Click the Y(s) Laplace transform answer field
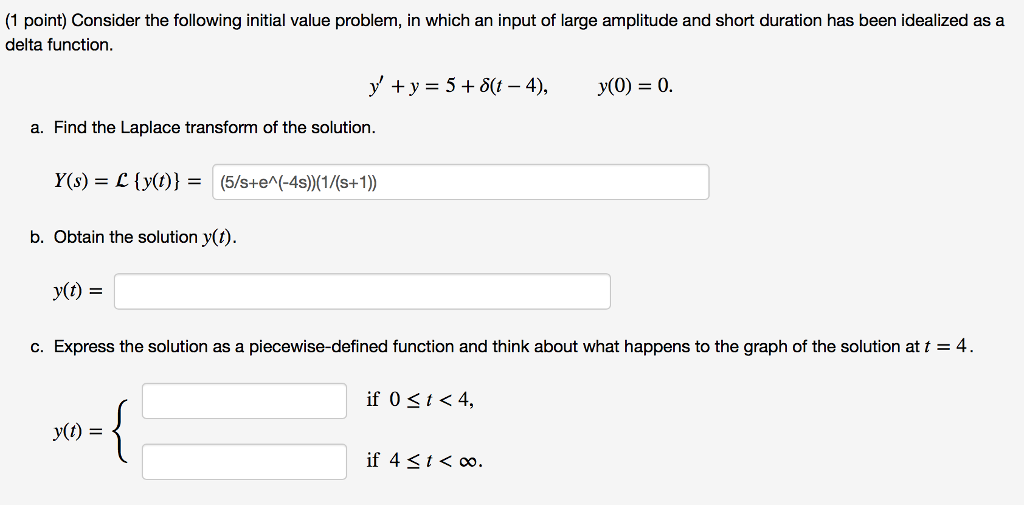The height and width of the screenshot is (505, 1024). click(460, 182)
